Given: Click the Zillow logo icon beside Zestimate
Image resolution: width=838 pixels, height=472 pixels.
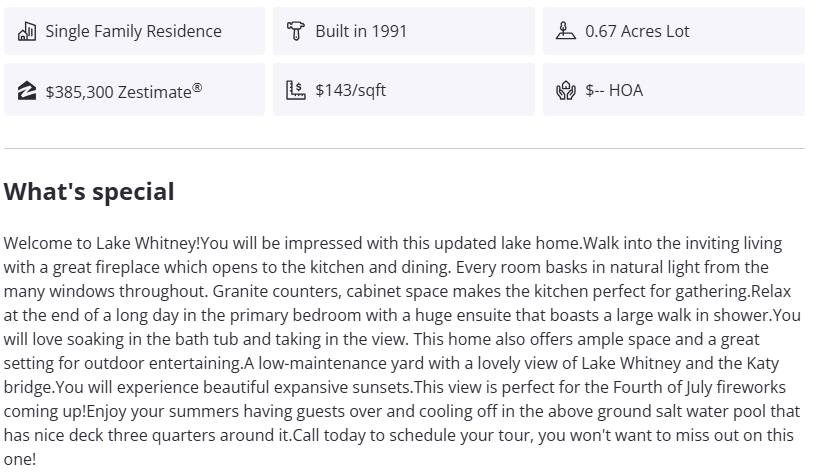Looking at the screenshot, I should [x=27, y=91].
